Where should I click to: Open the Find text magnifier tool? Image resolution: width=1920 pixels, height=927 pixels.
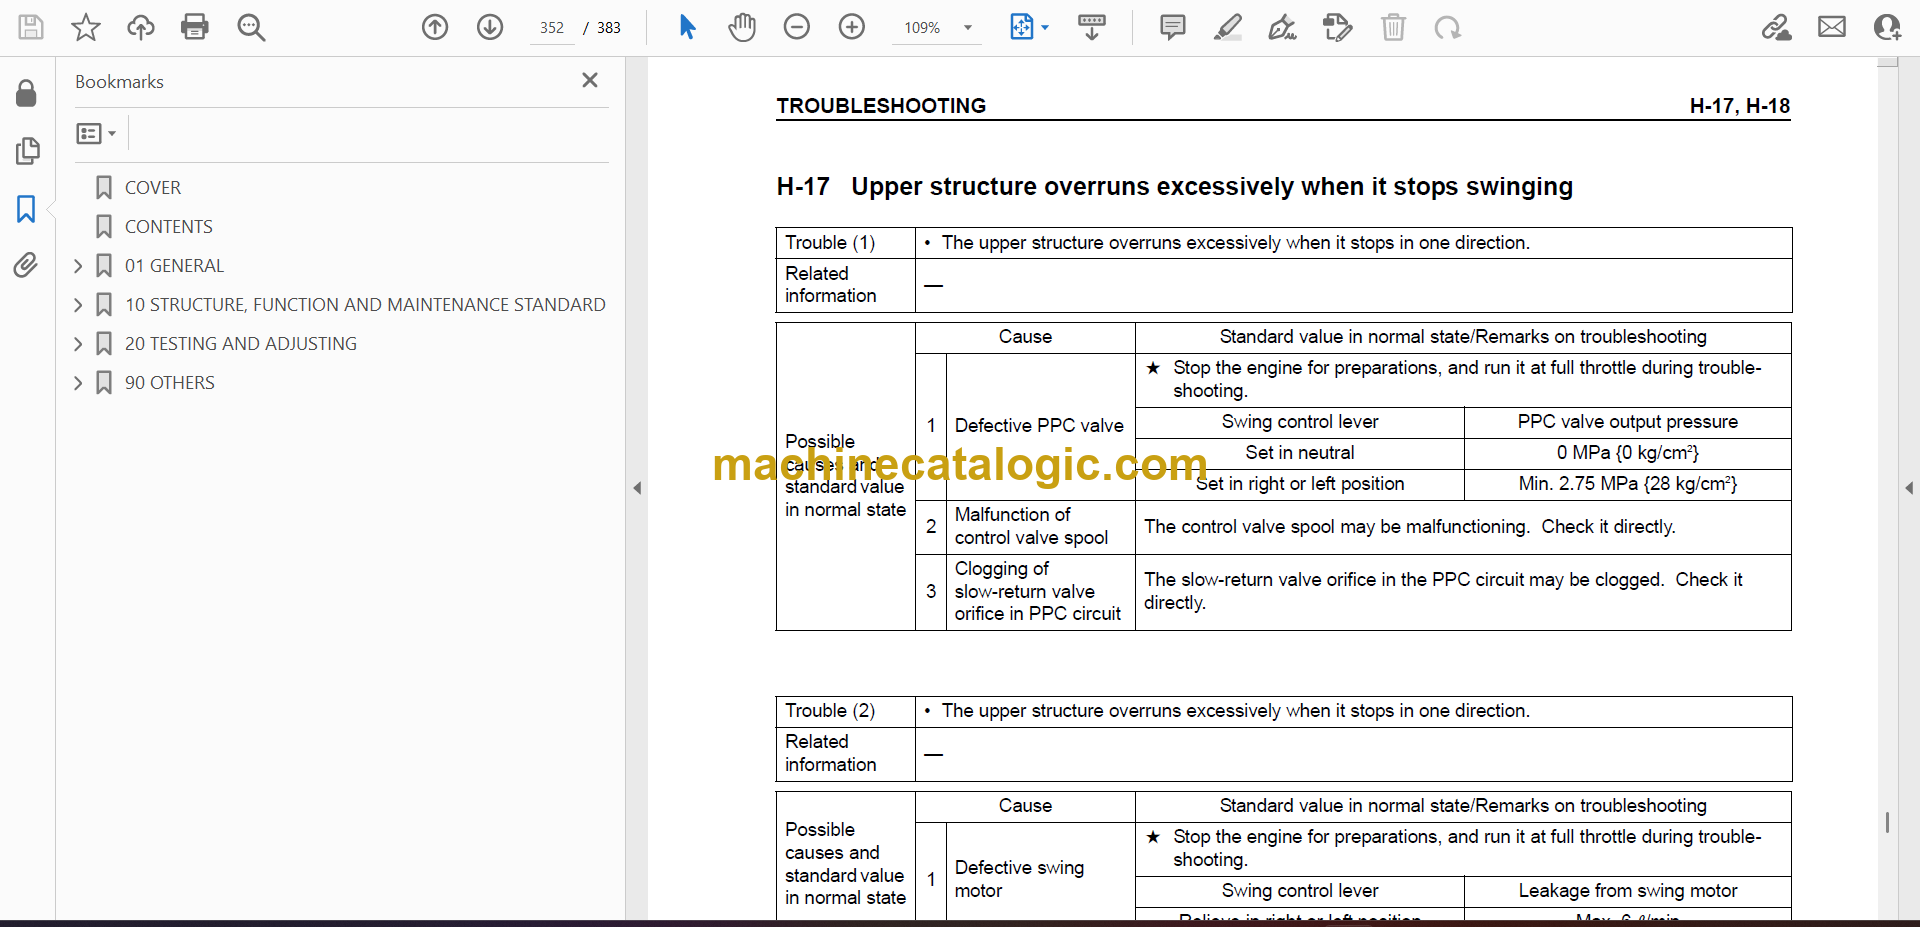(251, 27)
